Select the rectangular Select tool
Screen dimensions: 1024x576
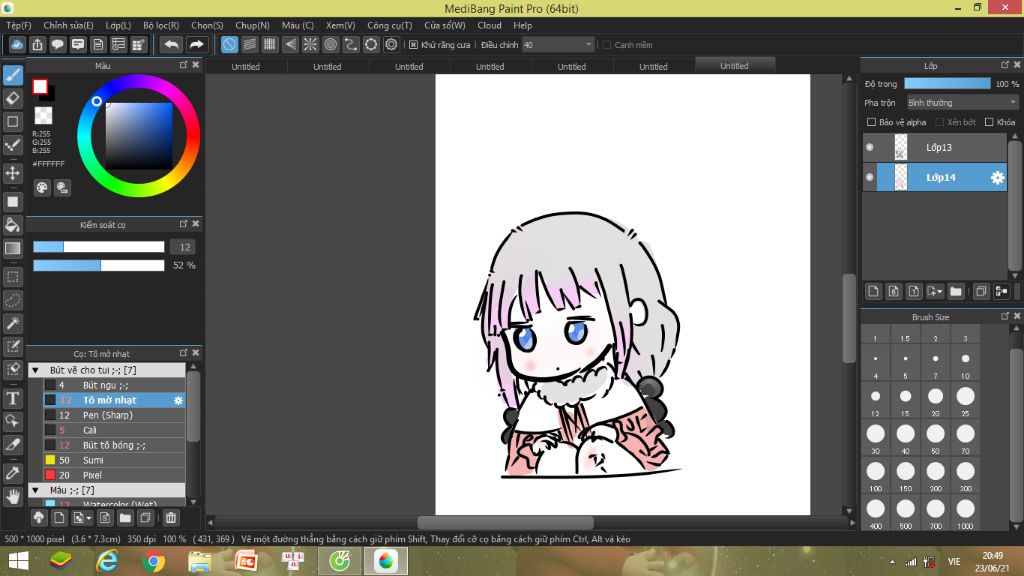tap(13, 277)
